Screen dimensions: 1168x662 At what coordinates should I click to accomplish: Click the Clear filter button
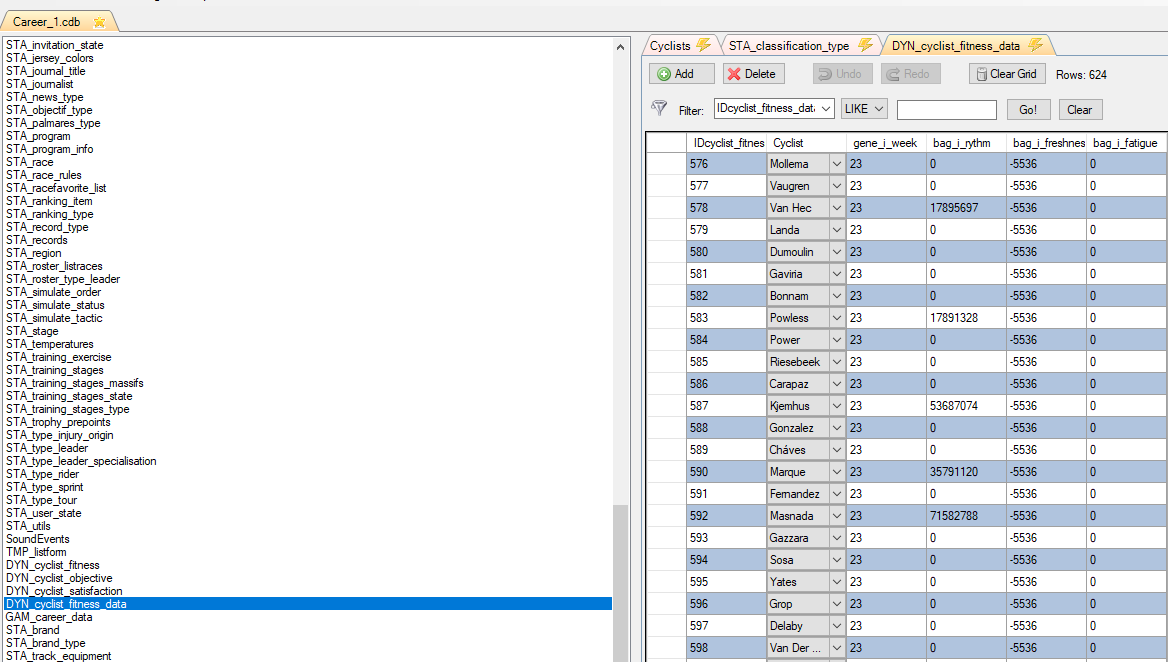pyautogui.click(x=1079, y=110)
